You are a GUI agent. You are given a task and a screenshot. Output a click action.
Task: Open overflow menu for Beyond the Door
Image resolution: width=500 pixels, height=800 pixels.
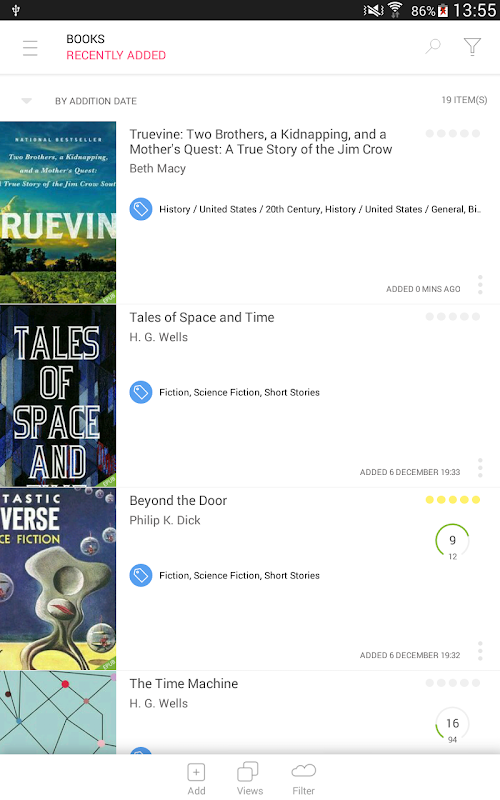(480, 651)
